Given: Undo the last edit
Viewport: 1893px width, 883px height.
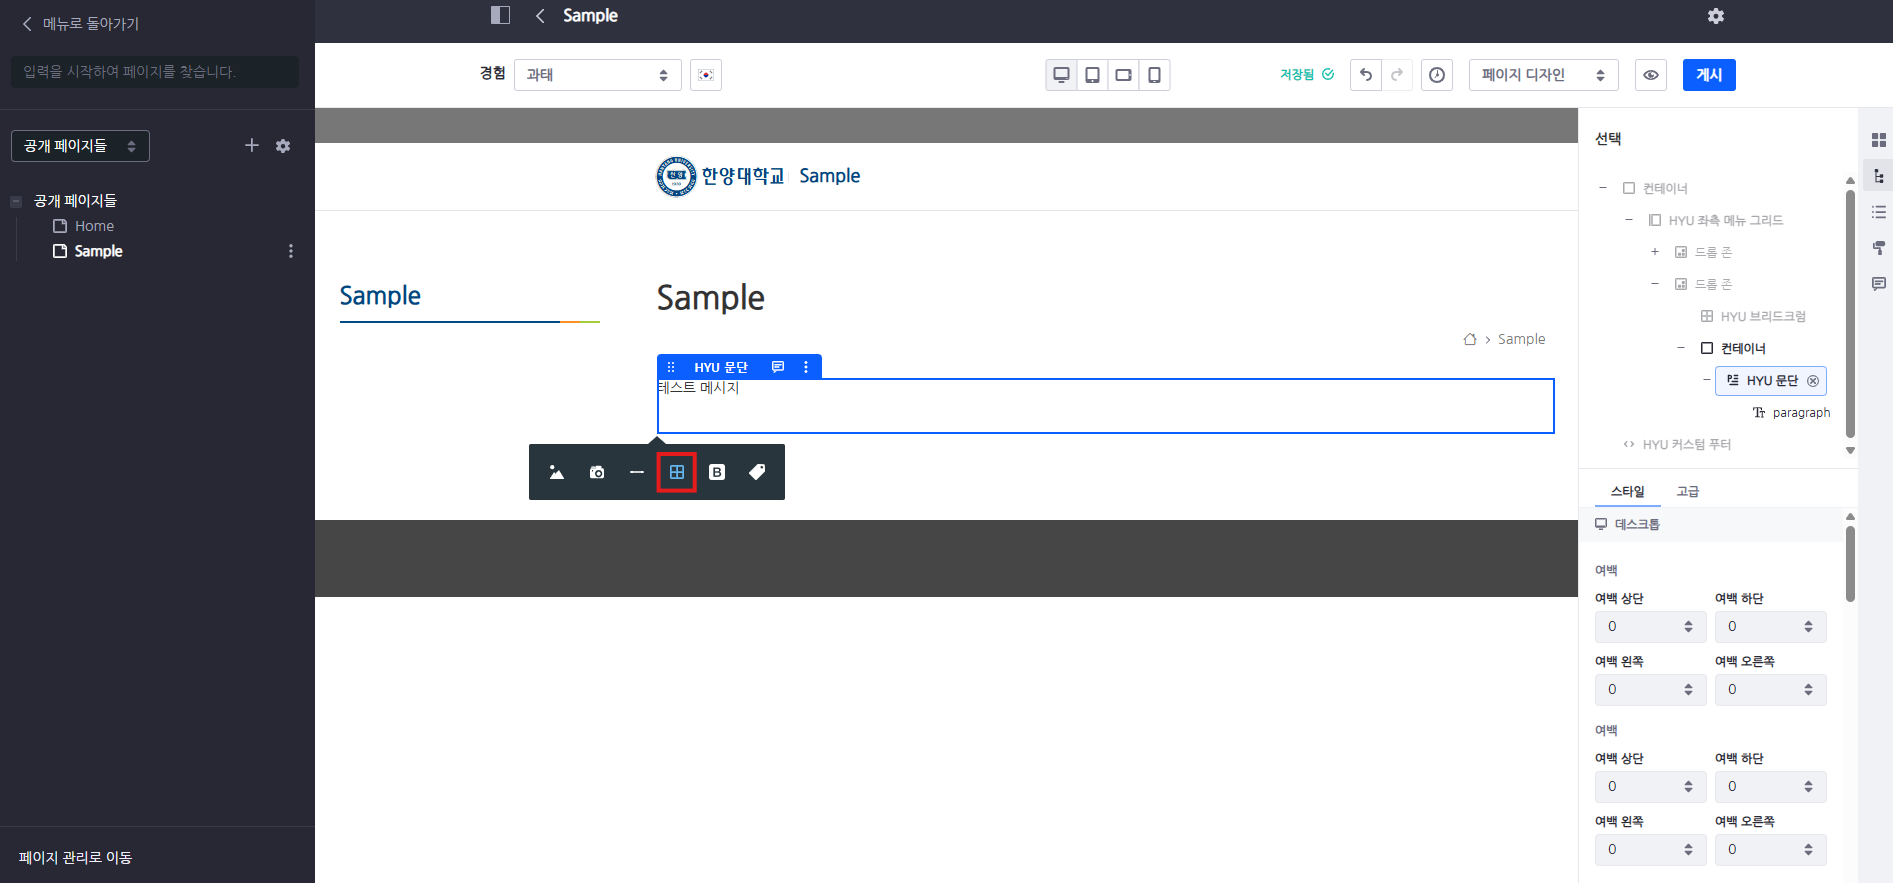Looking at the screenshot, I should coord(1365,75).
